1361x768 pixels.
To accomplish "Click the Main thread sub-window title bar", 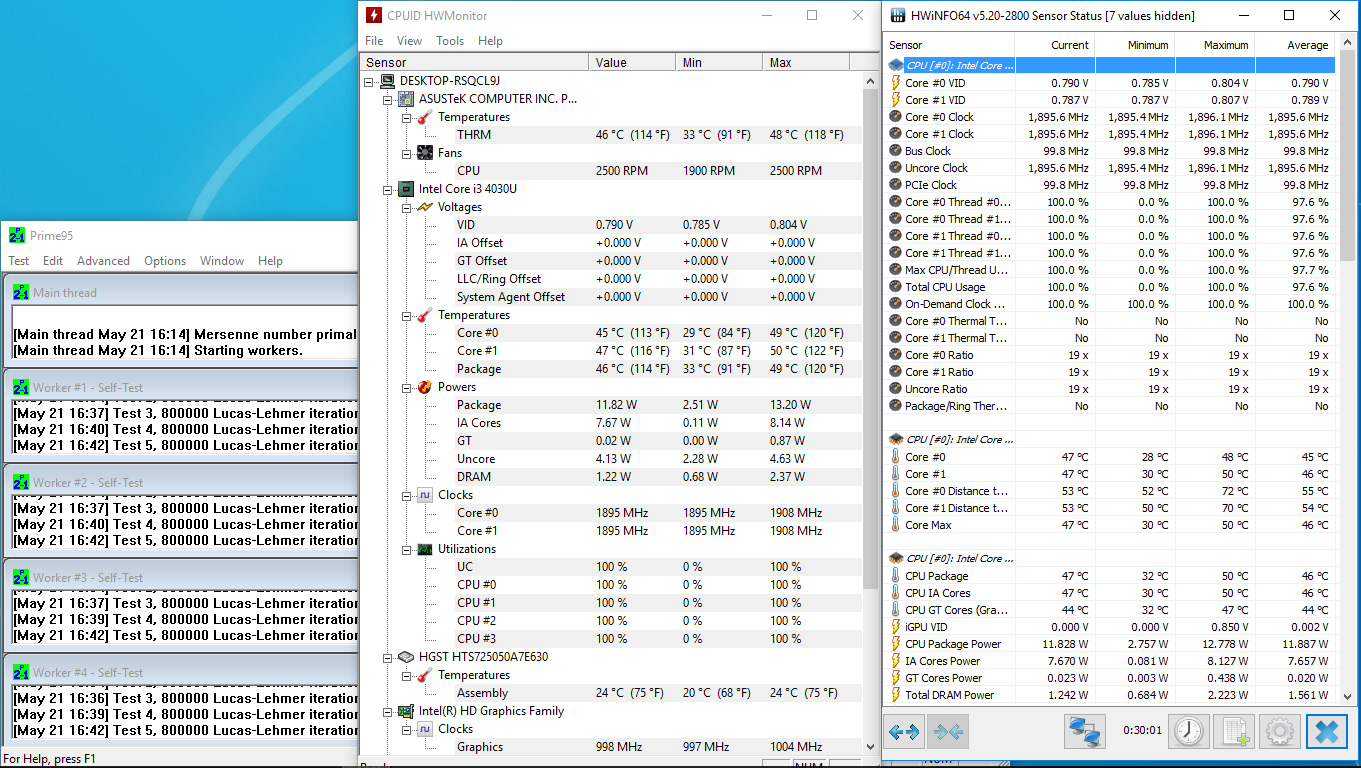I will click(x=182, y=293).
